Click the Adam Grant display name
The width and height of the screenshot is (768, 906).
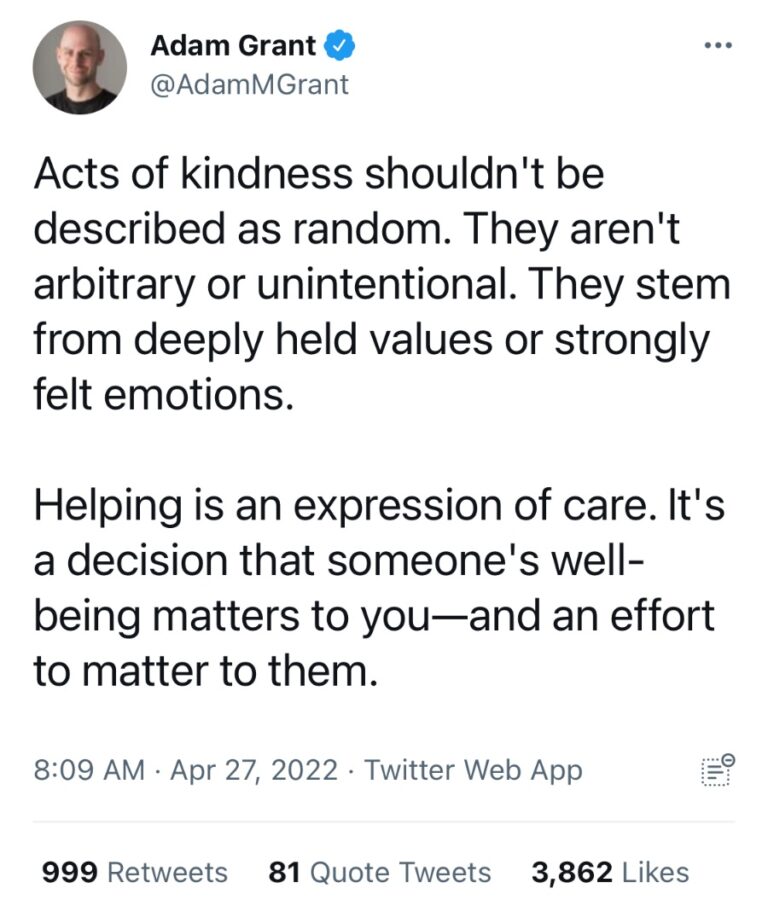[234, 45]
